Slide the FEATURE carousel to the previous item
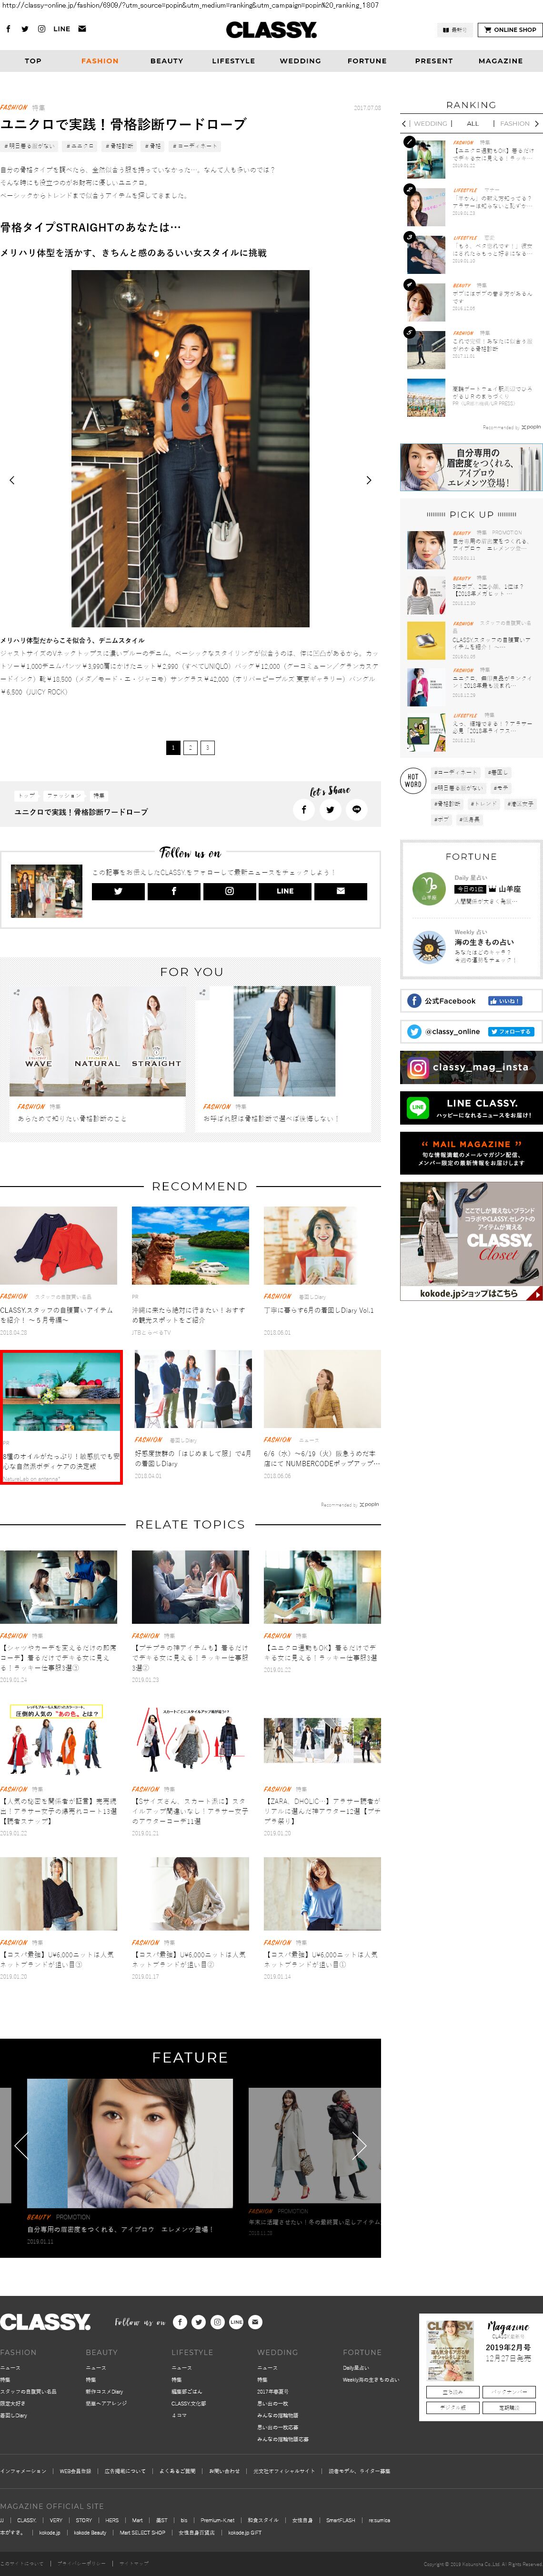Viewport: 543px width, 2576px height. [20, 2145]
